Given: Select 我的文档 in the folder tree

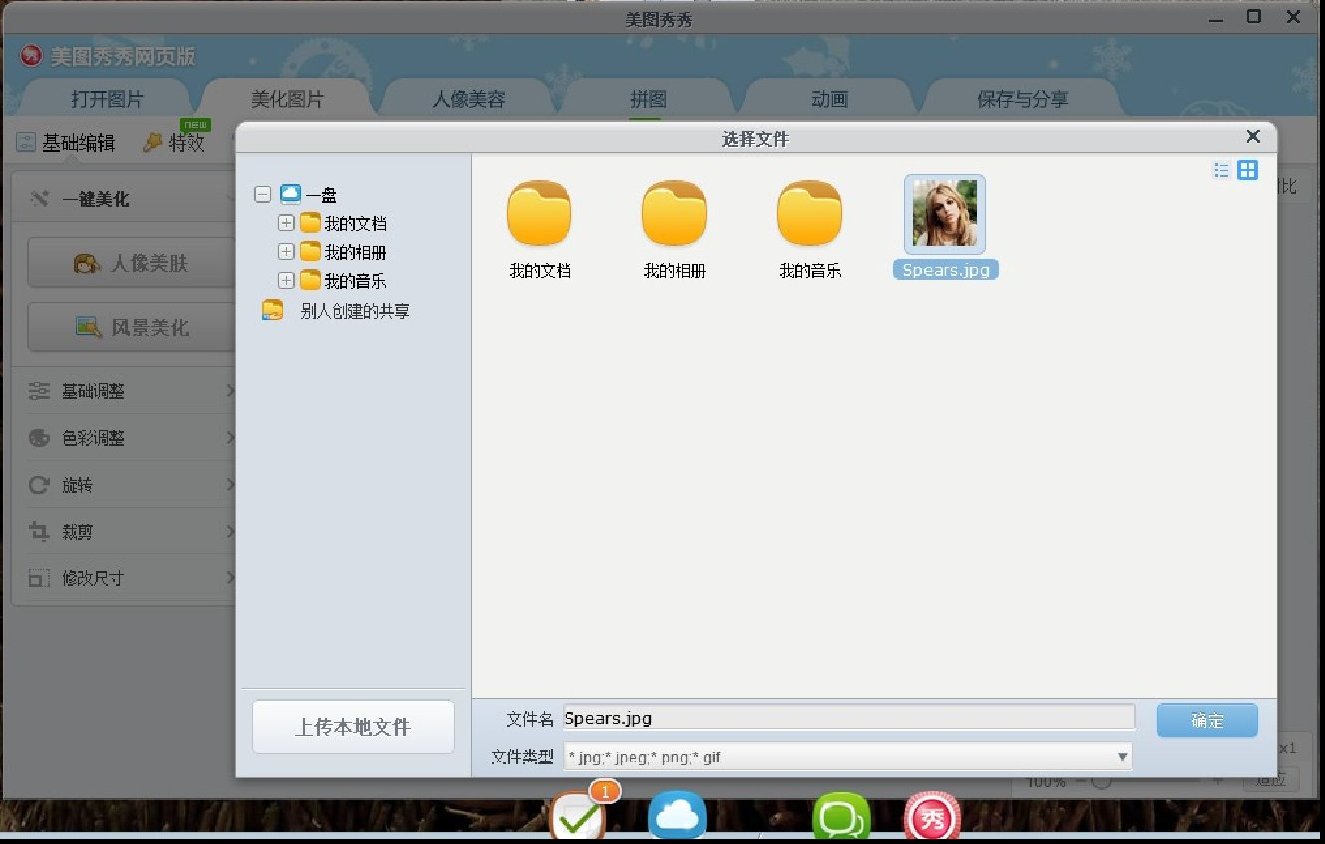Looking at the screenshot, I should [x=344, y=223].
